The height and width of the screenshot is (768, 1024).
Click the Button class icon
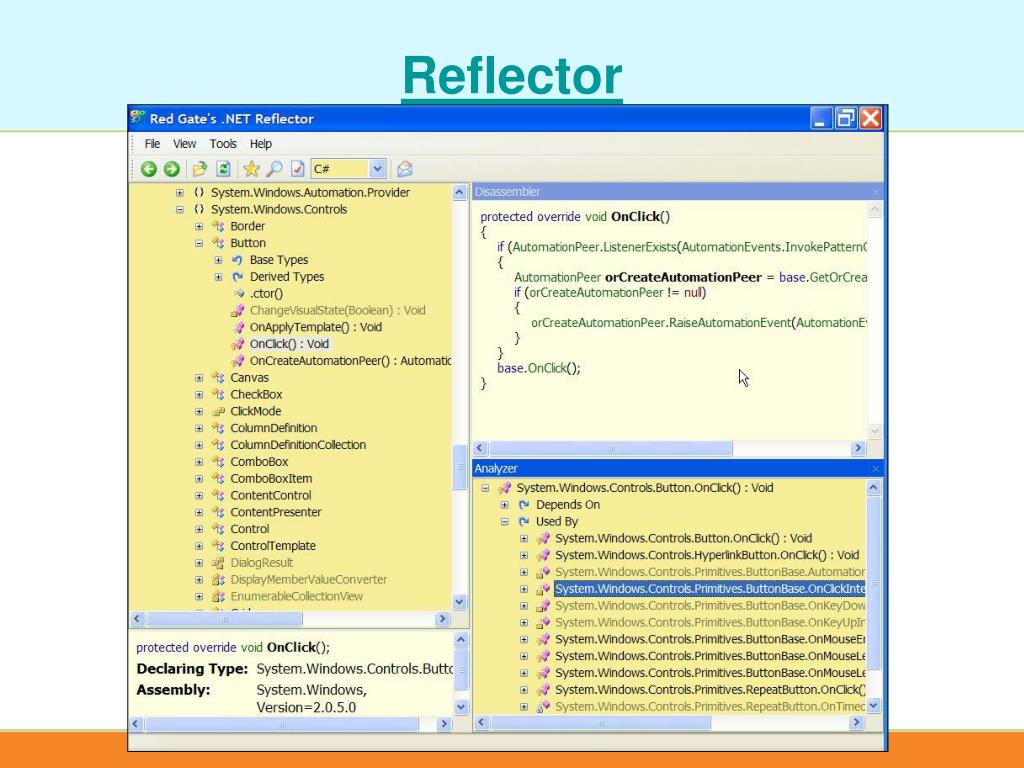coord(218,243)
